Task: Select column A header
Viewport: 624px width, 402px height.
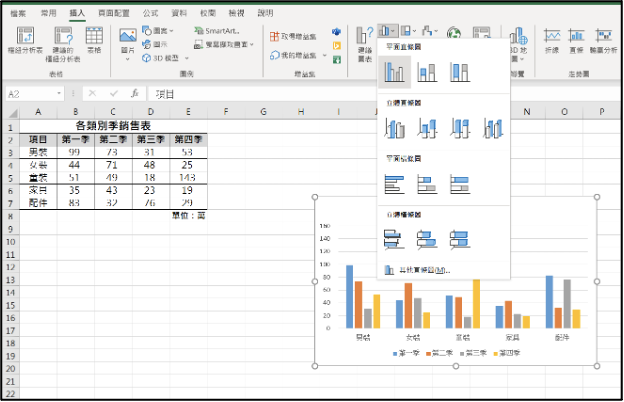Action: coord(38,112)
